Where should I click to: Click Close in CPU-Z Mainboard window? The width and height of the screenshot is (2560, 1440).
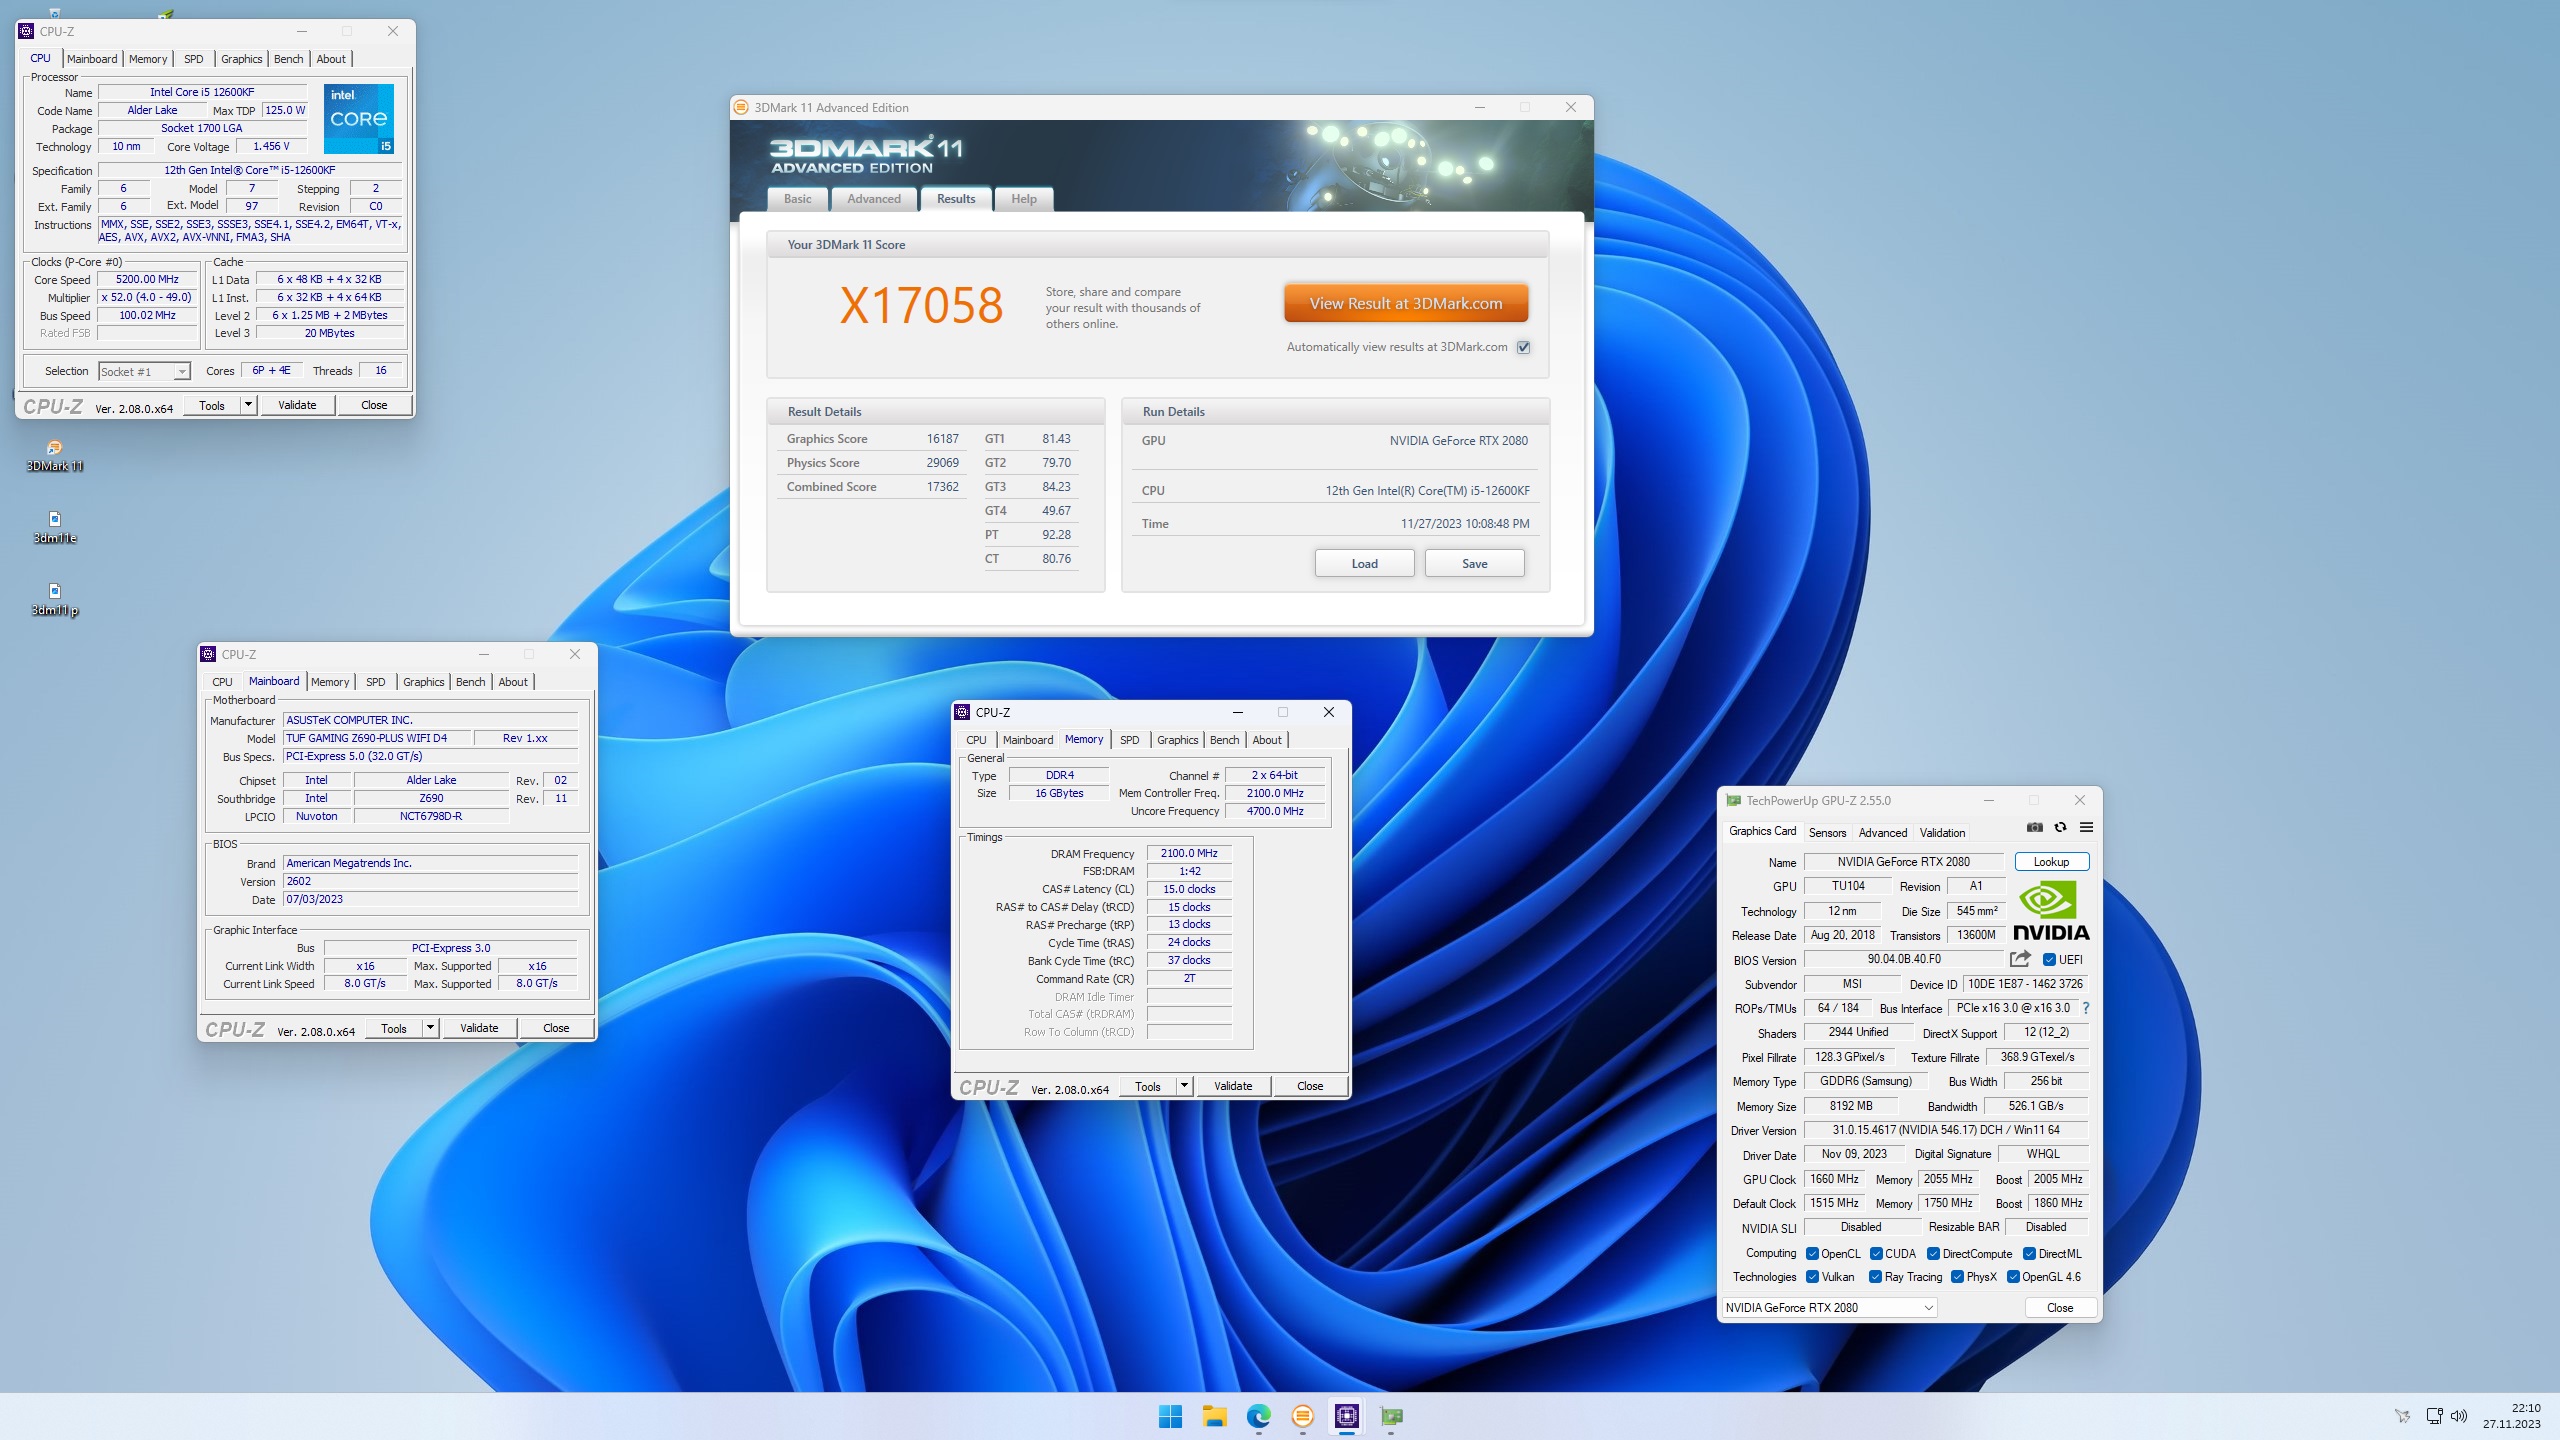point(556,1028)
